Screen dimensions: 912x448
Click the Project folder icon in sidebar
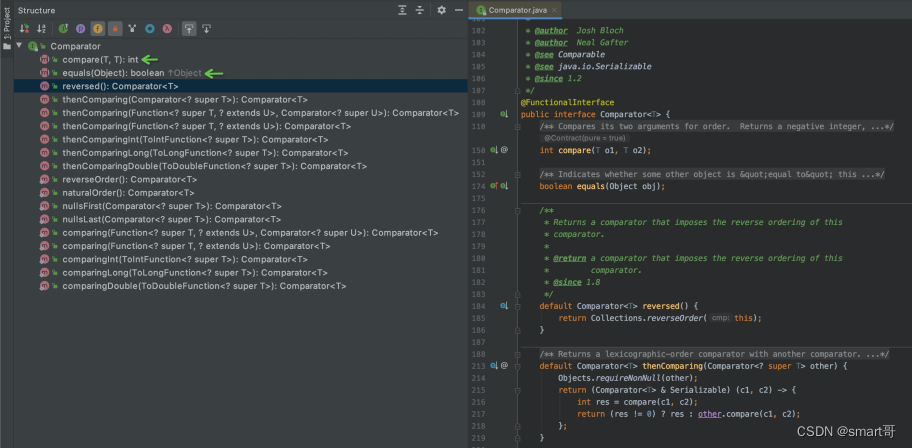point(7,46)
